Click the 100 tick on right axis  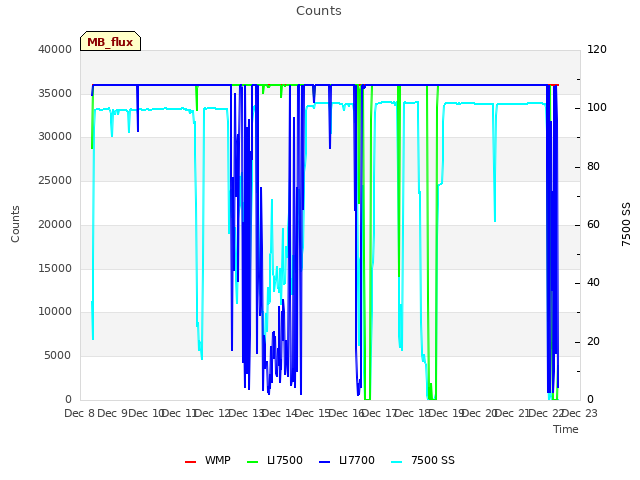(597, 107)
